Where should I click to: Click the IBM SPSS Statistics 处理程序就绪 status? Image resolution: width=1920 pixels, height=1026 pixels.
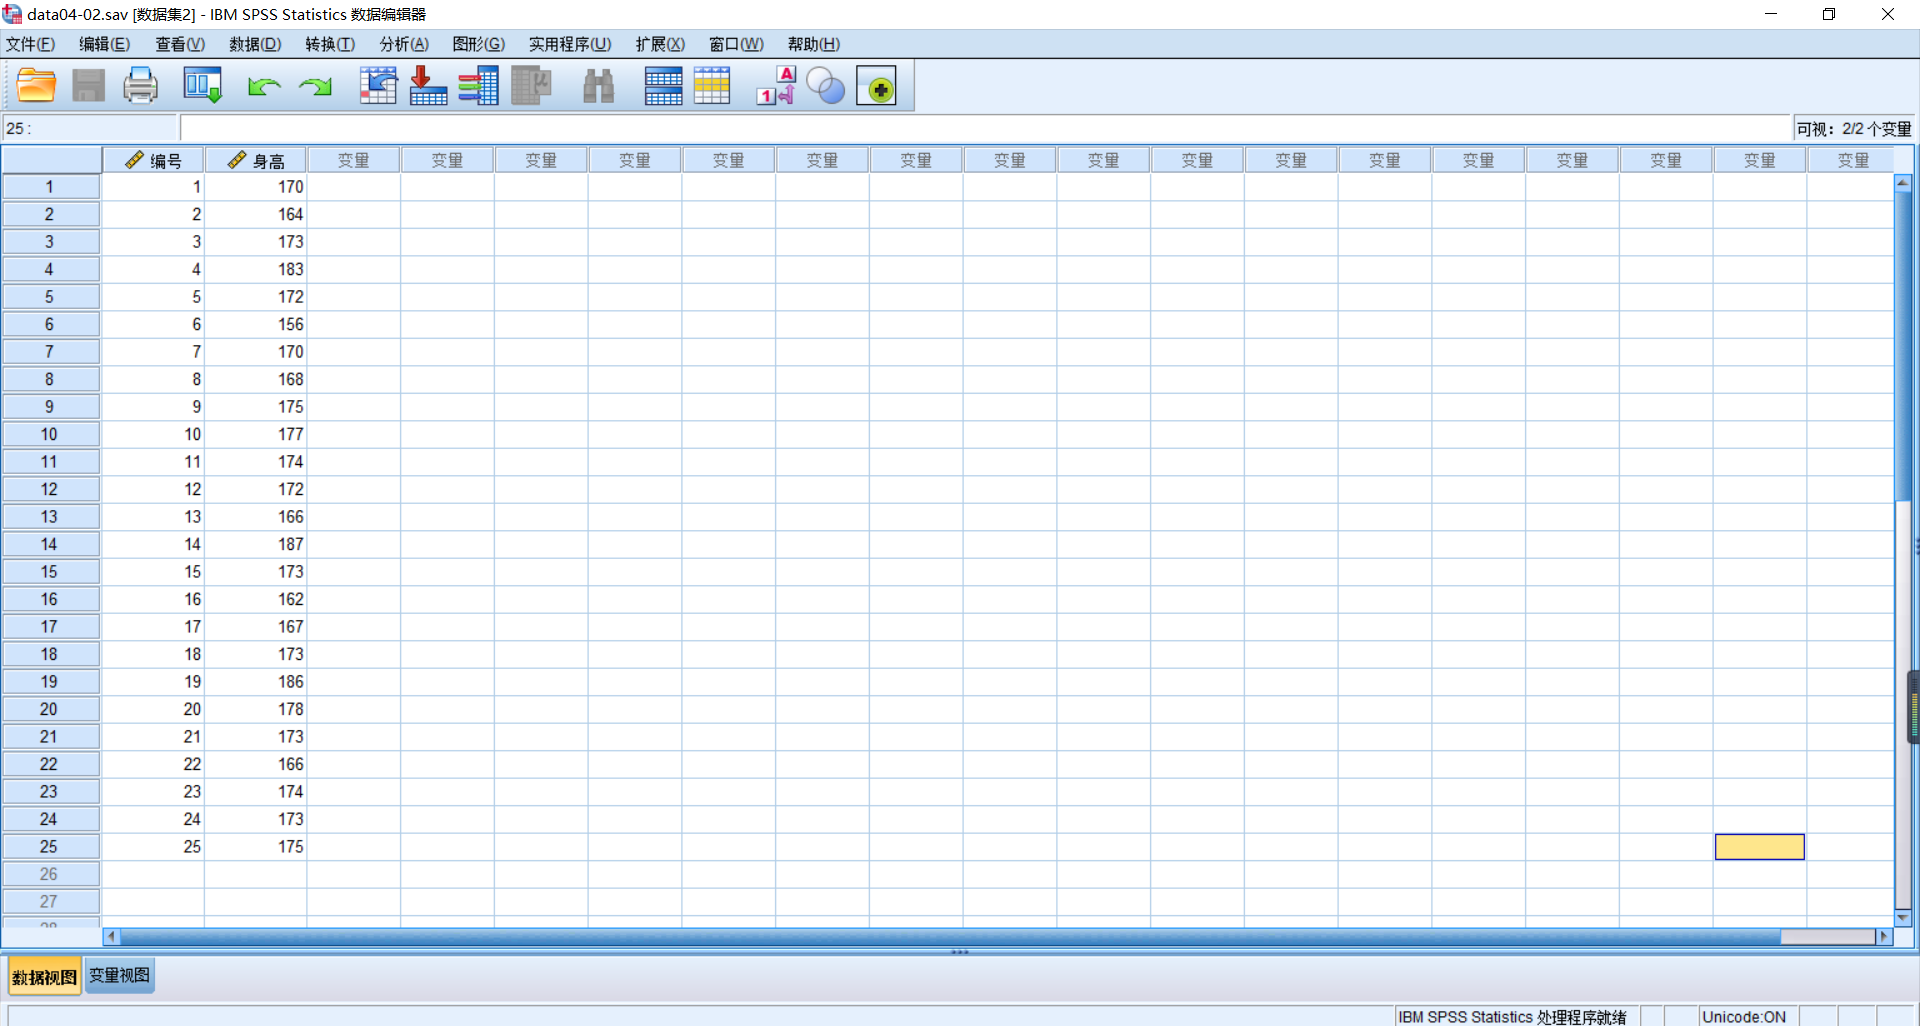pyautogui.click(x=1512, y=1017)
